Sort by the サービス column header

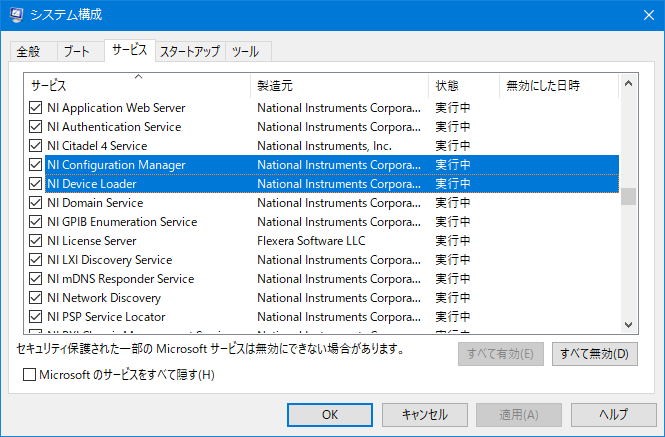pos(137,86)
